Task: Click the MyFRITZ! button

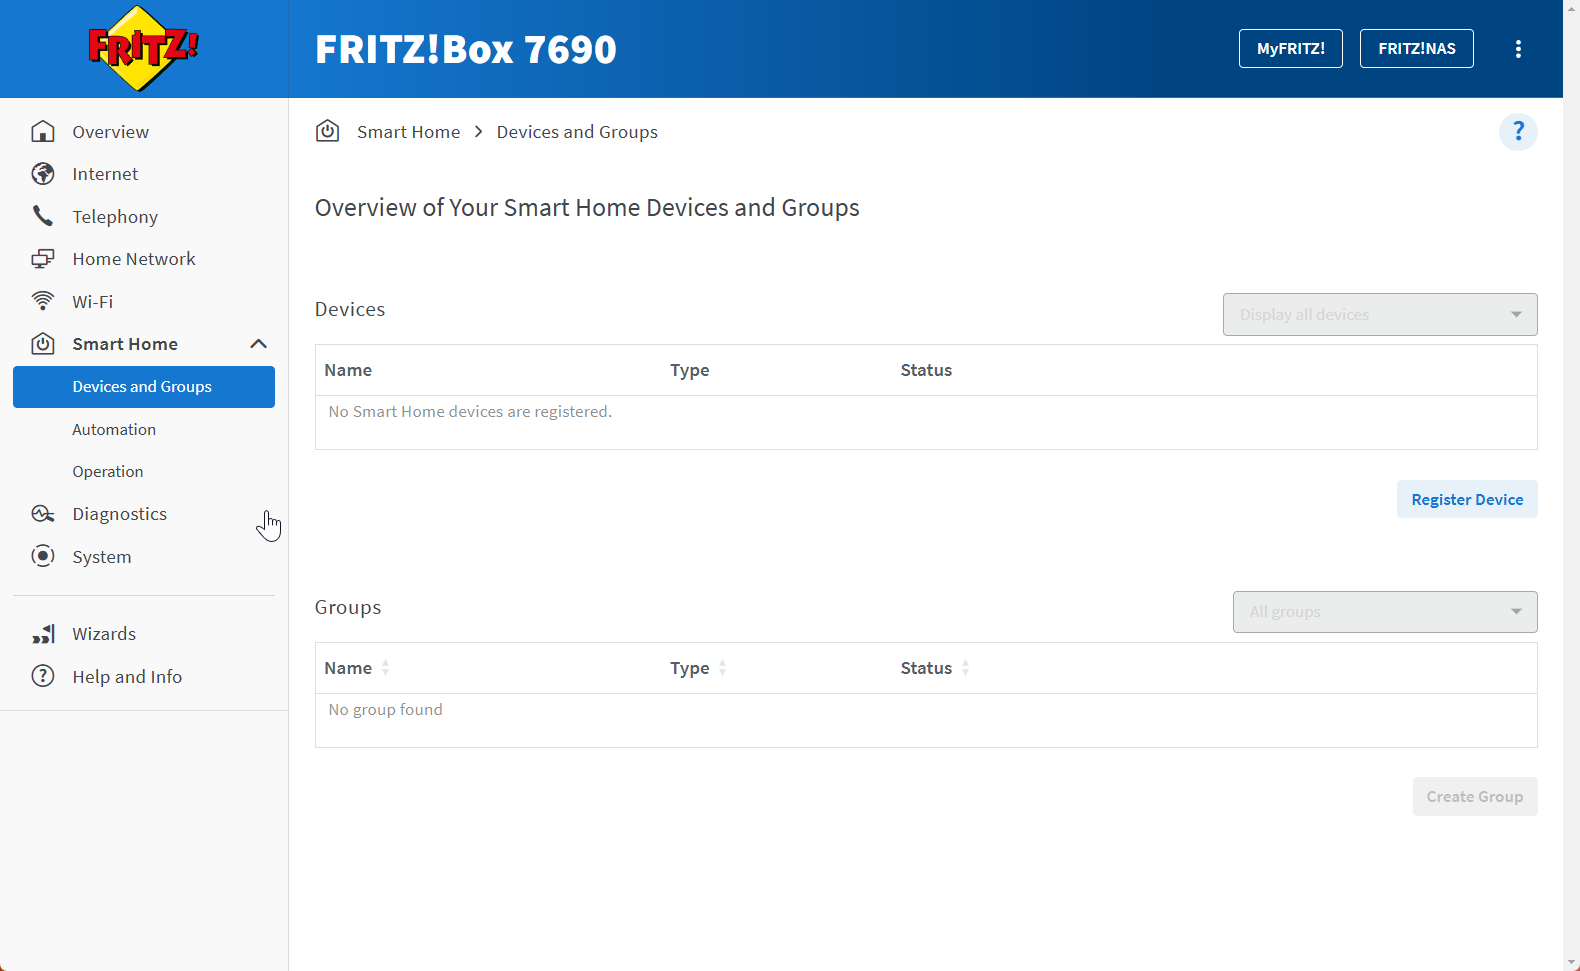Action: click(x=1290, y=49)
